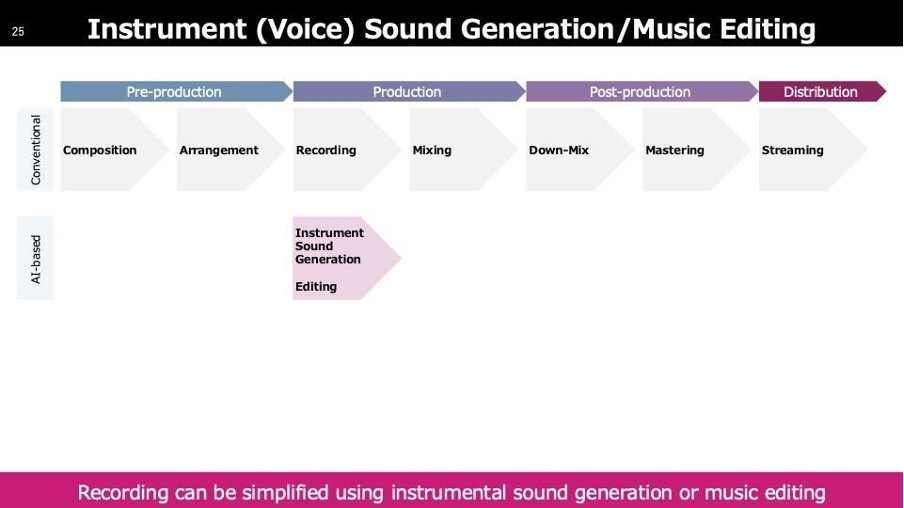Screen dimensions: 904x508
Task: Select the Streaming step arrow
Action: 813,150
